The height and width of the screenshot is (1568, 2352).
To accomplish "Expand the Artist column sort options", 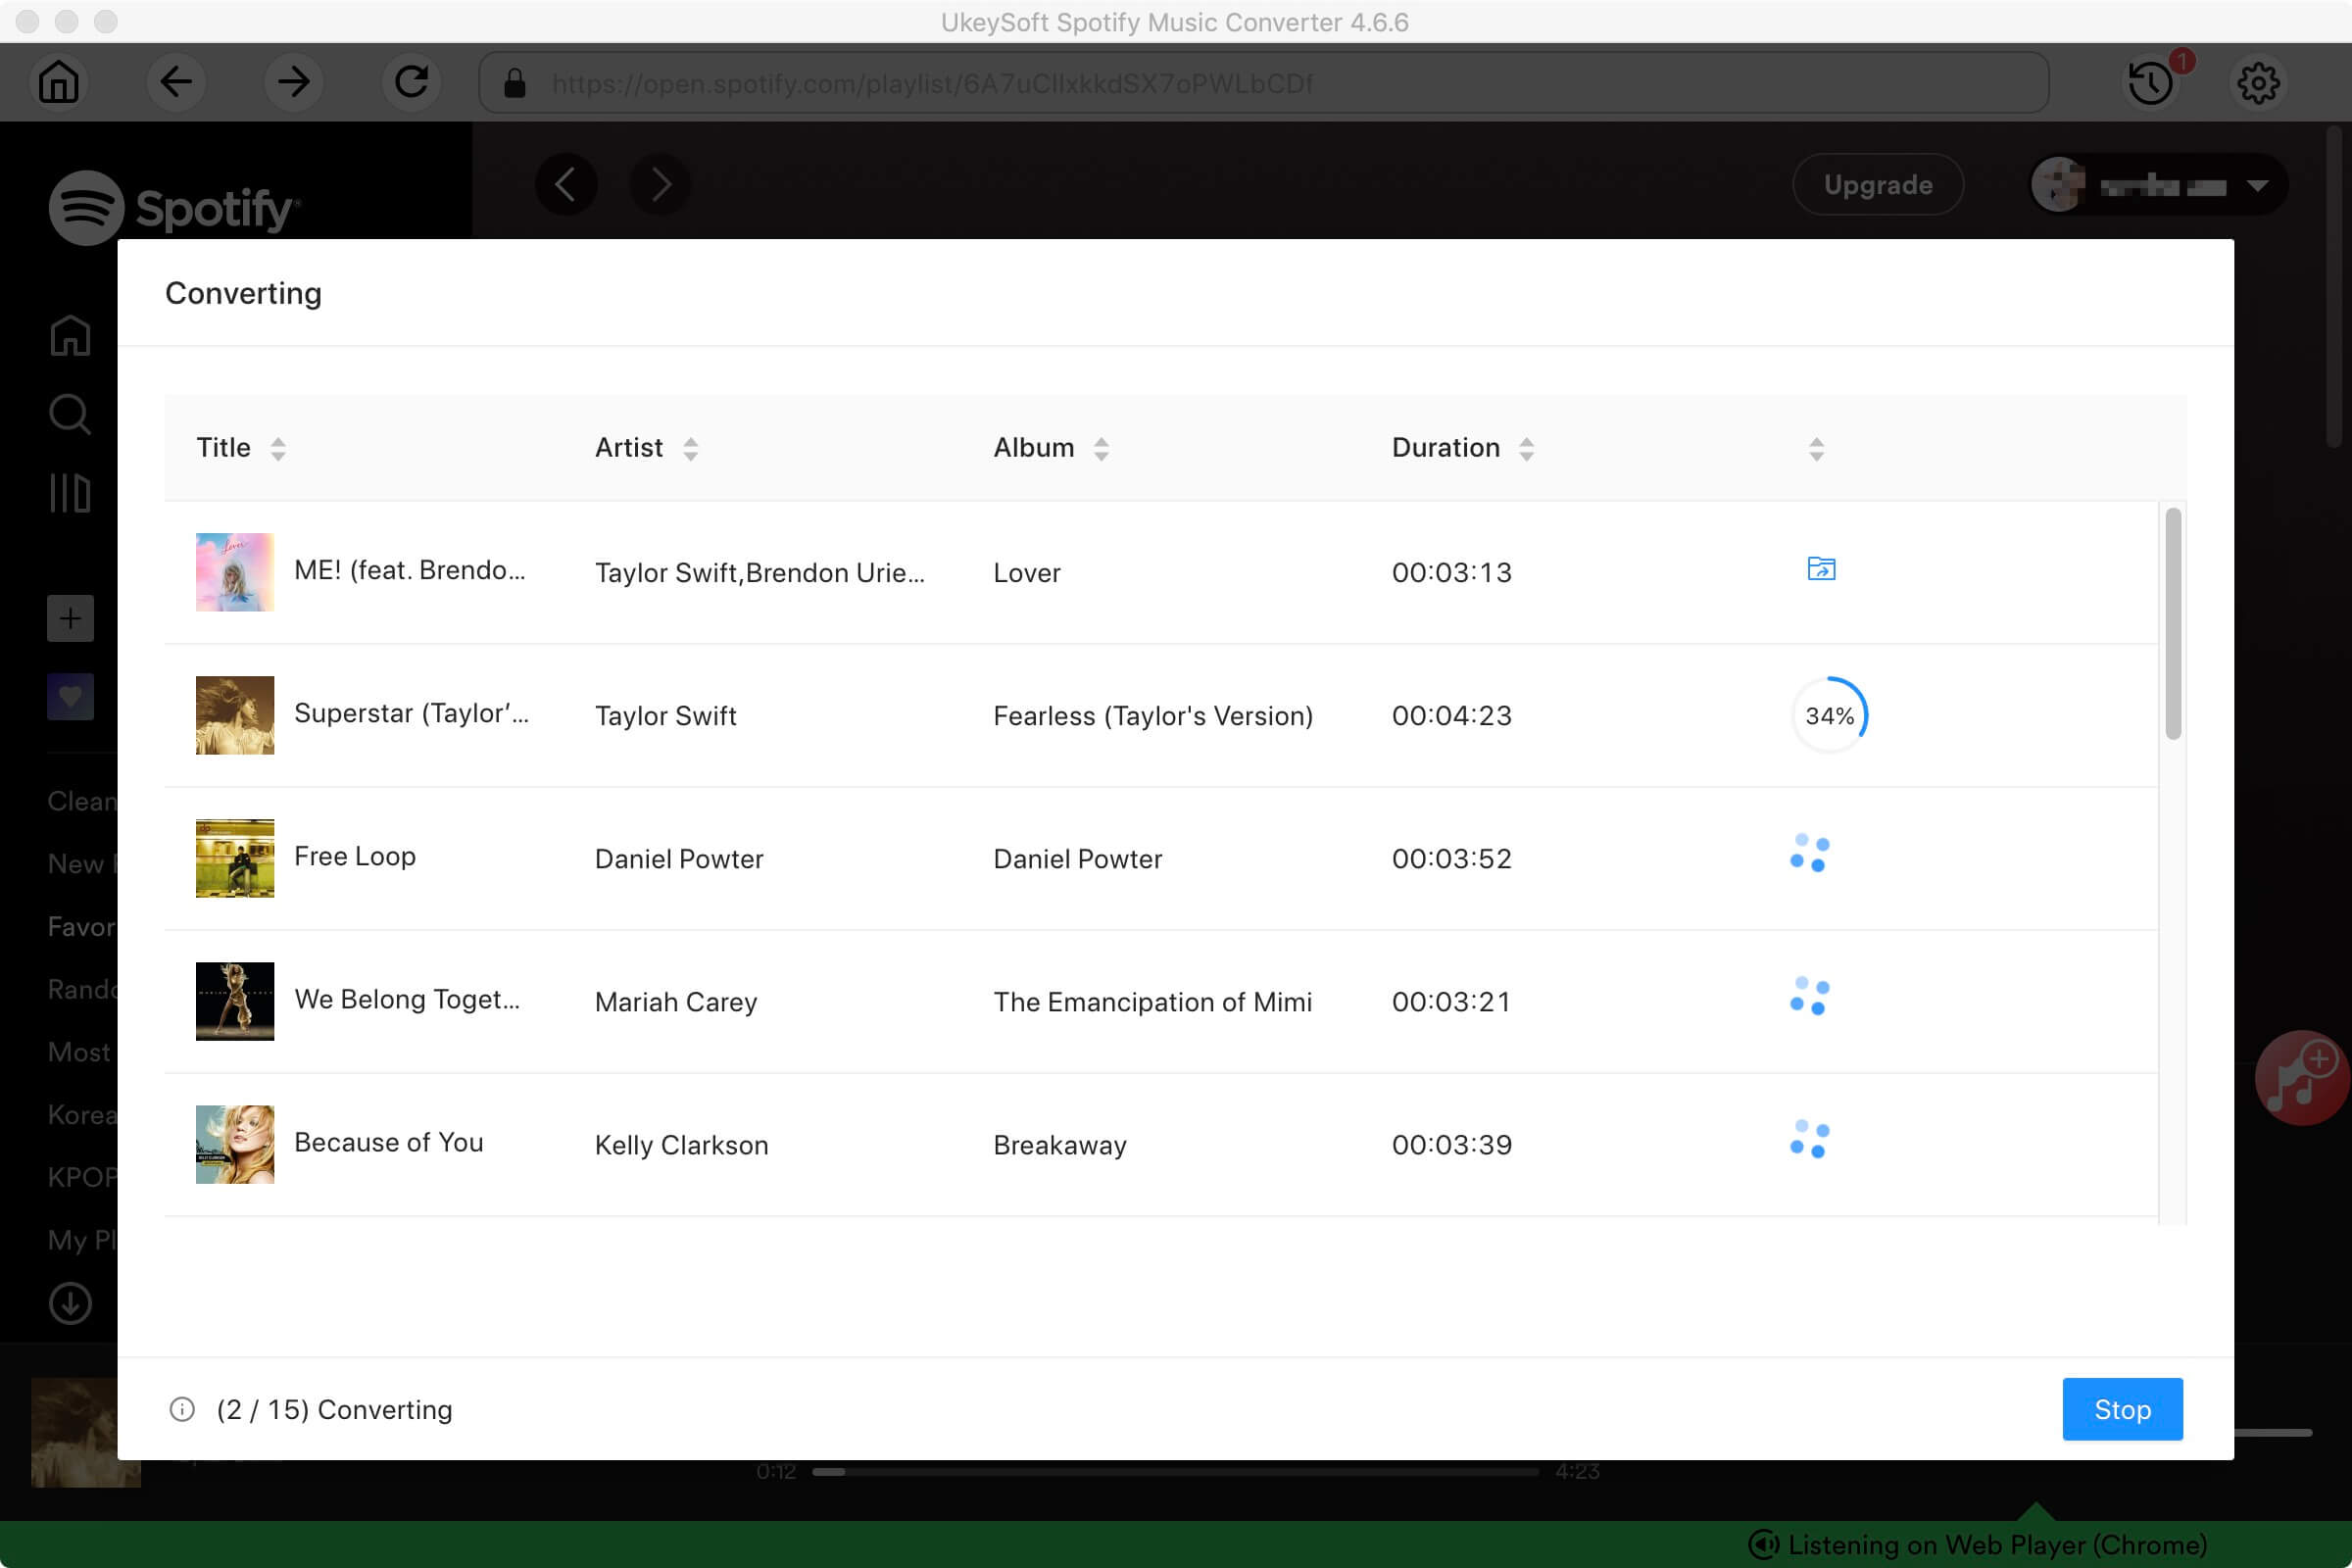I will tap(690, 446).
